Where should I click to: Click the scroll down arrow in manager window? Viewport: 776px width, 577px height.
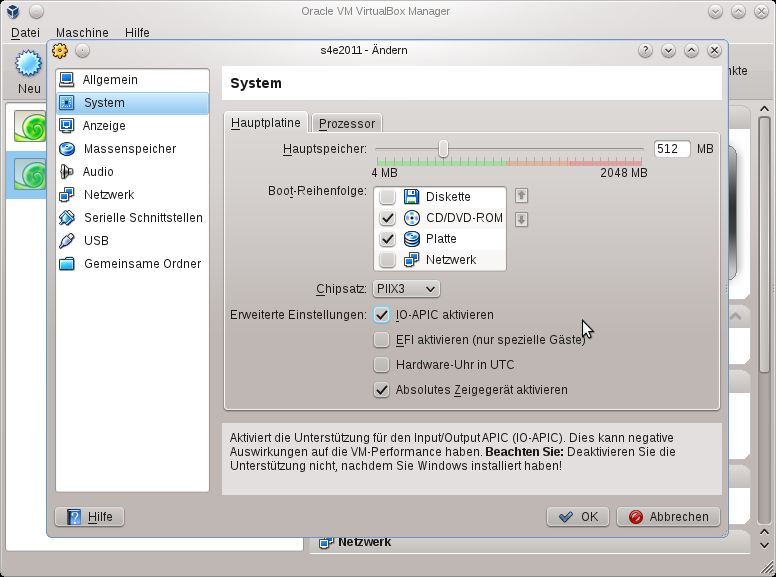pyautogui.click(x=764, y=545)
